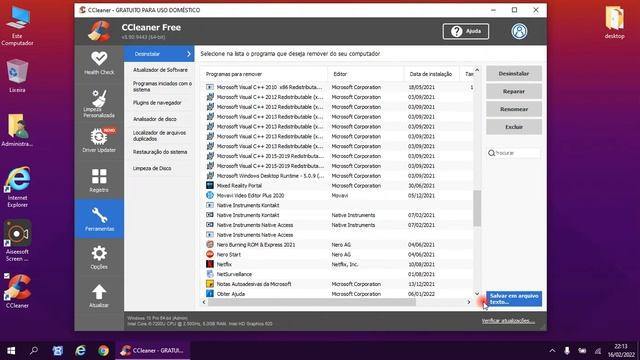This screenshot has width=640, height=360.
Task: Sort by Editor column header
Action: point(366,74)
